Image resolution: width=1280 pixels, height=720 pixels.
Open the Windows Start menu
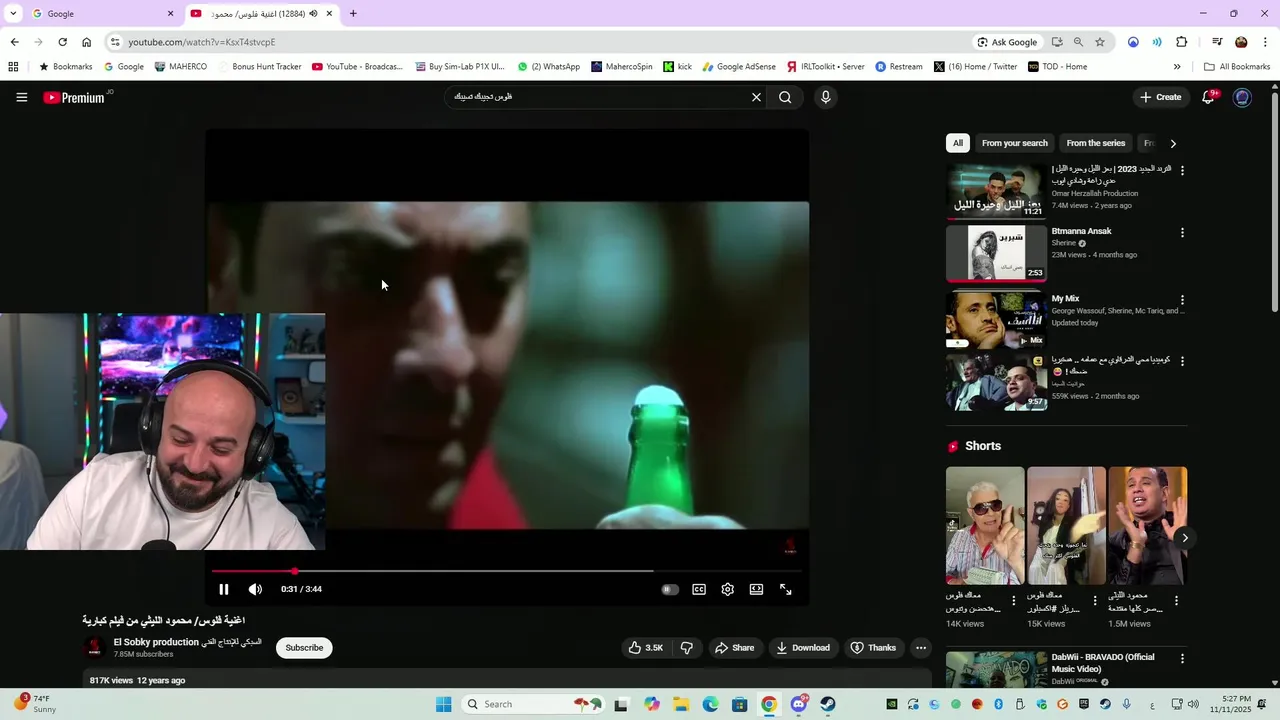point(444,704)
